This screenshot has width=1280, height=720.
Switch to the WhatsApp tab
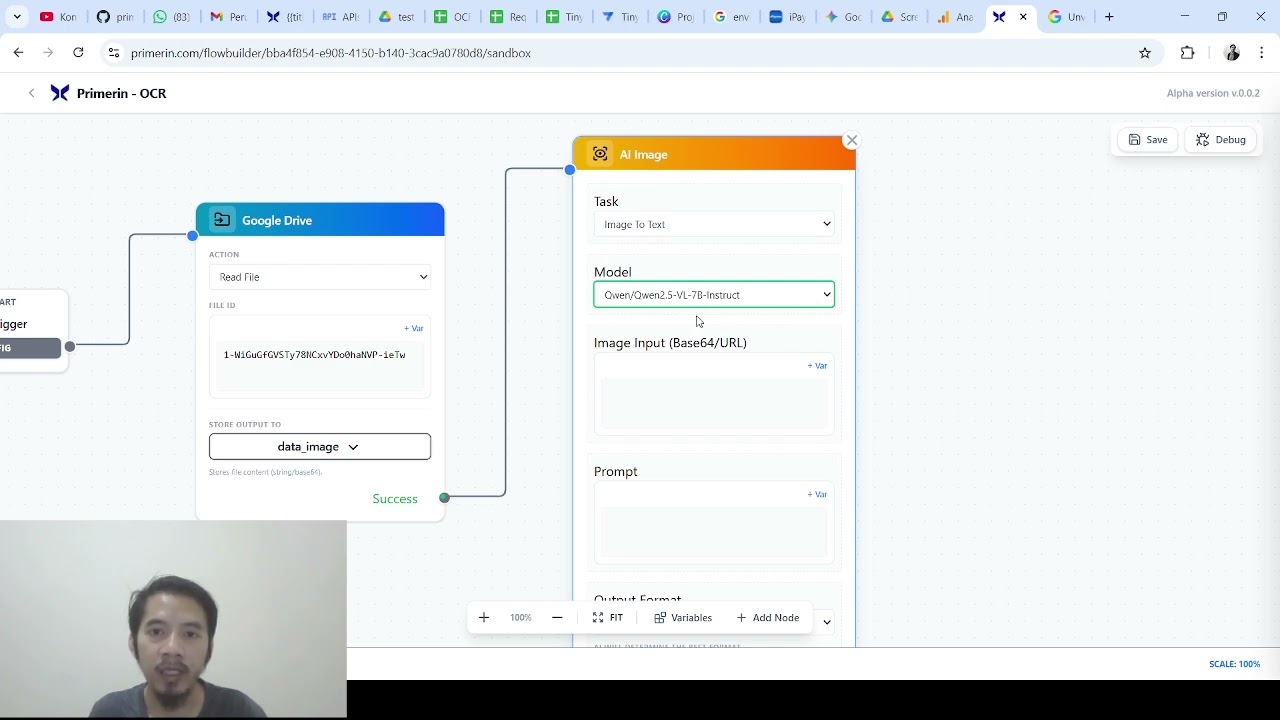pos(171,17)
